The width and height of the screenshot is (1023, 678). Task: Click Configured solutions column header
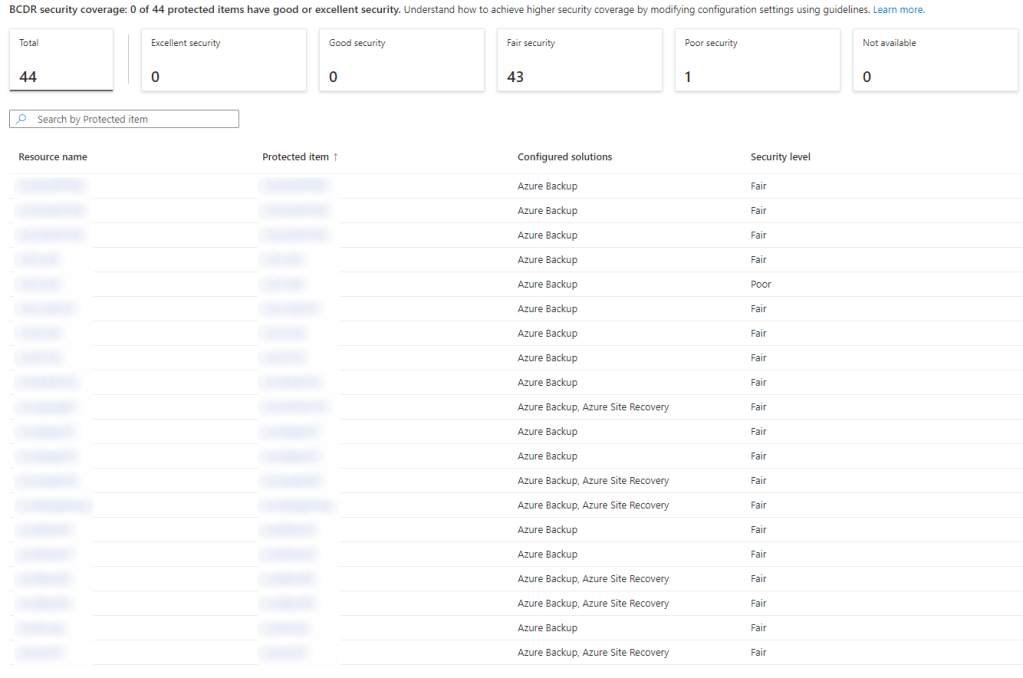pyautogui.click(x=564, y=157)
